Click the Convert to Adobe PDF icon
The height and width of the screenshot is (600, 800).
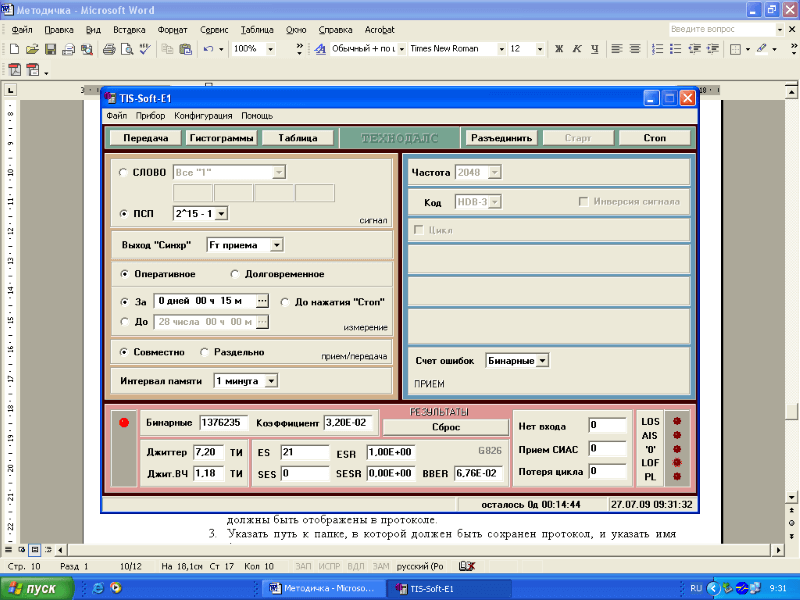click(14, 70)
